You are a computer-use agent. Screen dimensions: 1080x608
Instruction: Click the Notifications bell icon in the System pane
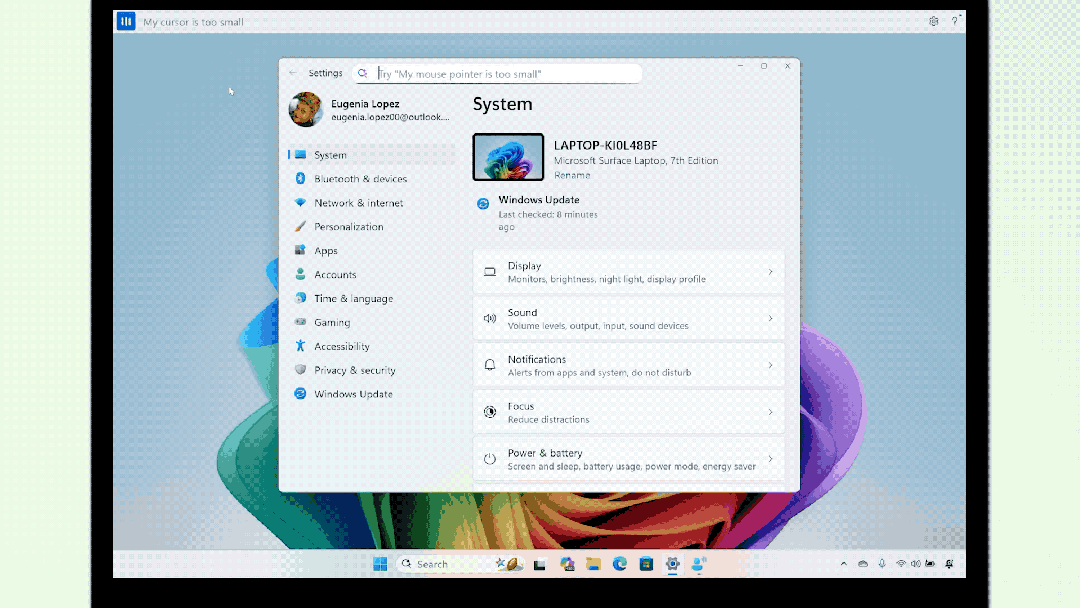pos(490,364)
